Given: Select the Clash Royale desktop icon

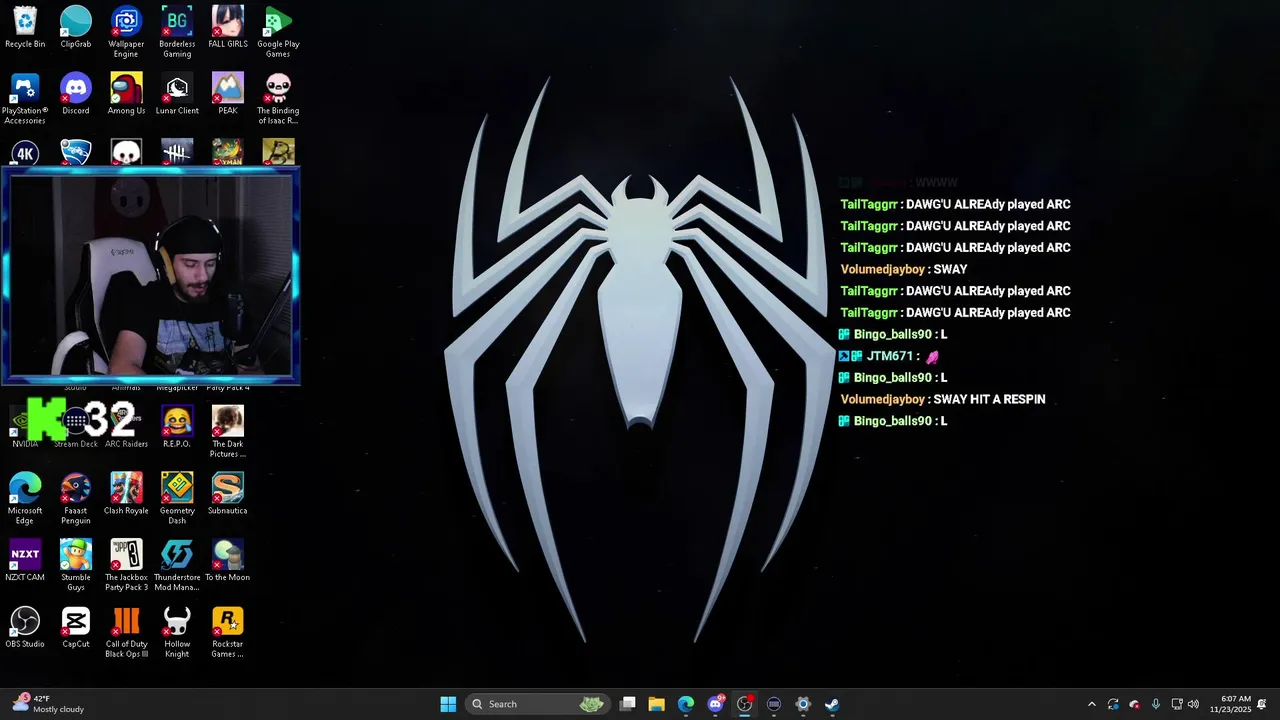Looking at the screenshot, I should [x=126, y=494].
